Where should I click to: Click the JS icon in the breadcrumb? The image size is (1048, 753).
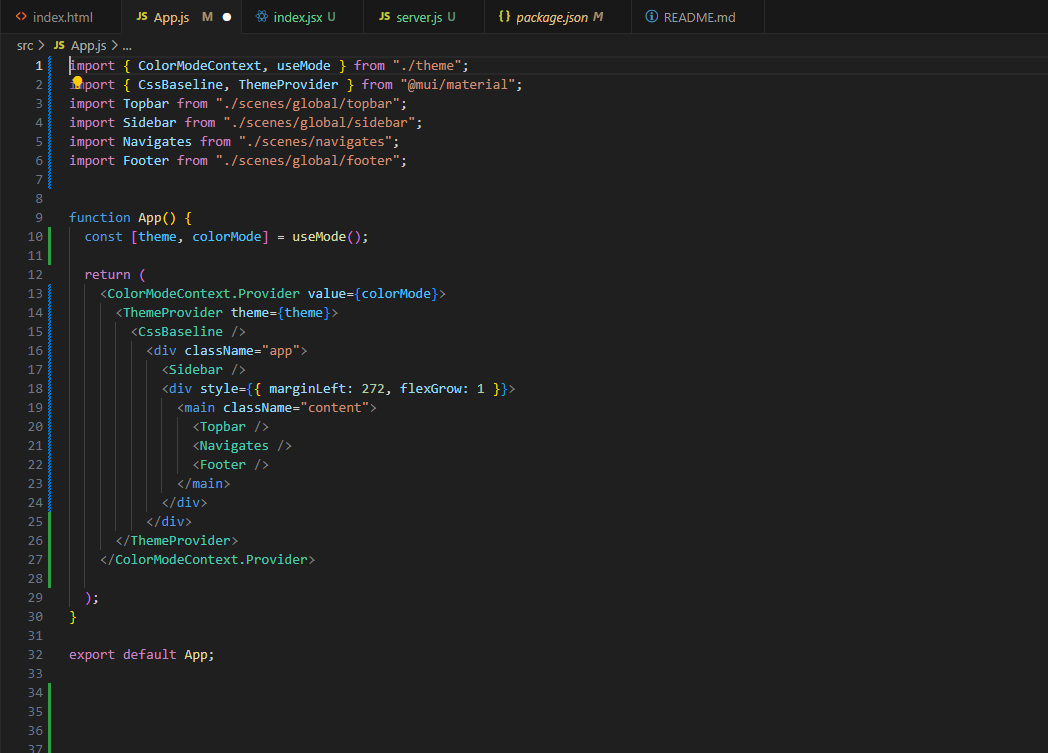tap(59, 46)
